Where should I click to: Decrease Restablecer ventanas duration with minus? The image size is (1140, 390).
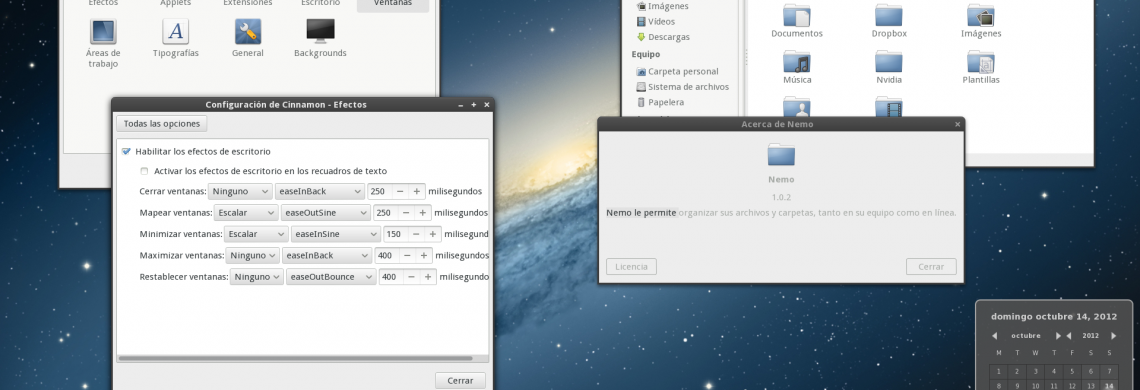coord(412,277)
